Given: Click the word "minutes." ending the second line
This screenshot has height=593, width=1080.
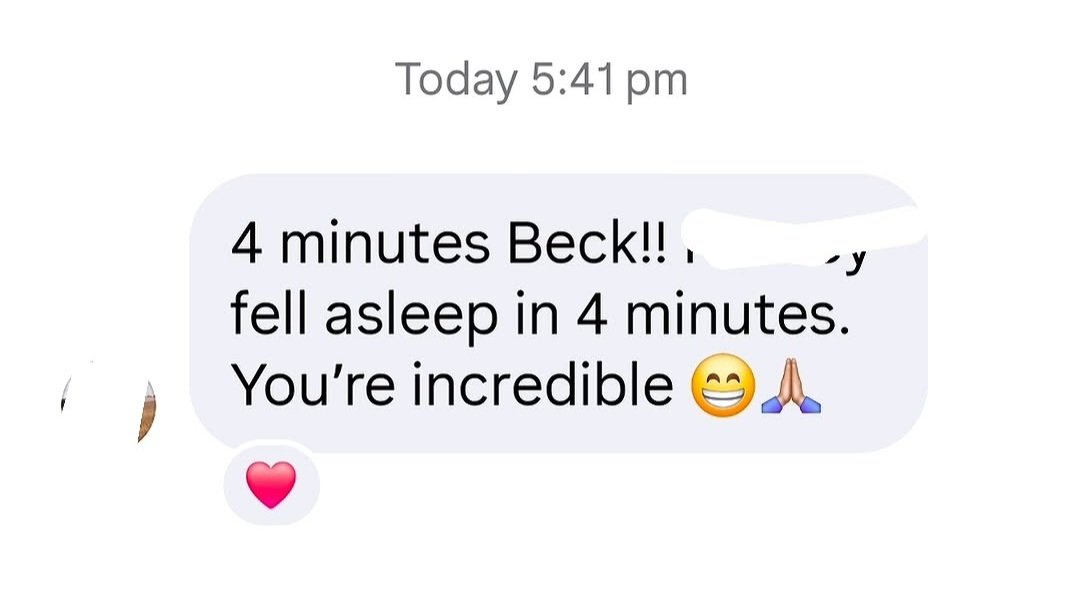Looking at the screenshot, I should point(738,315).
